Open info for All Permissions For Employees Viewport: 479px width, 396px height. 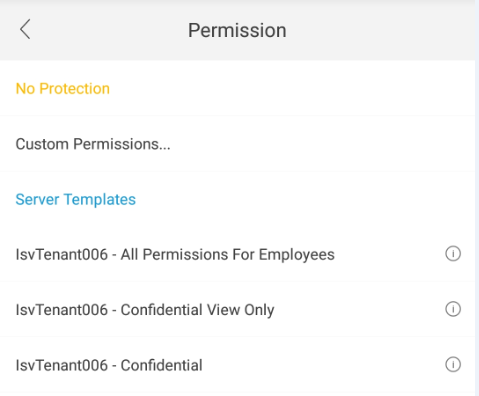click(x=453, y=254)
